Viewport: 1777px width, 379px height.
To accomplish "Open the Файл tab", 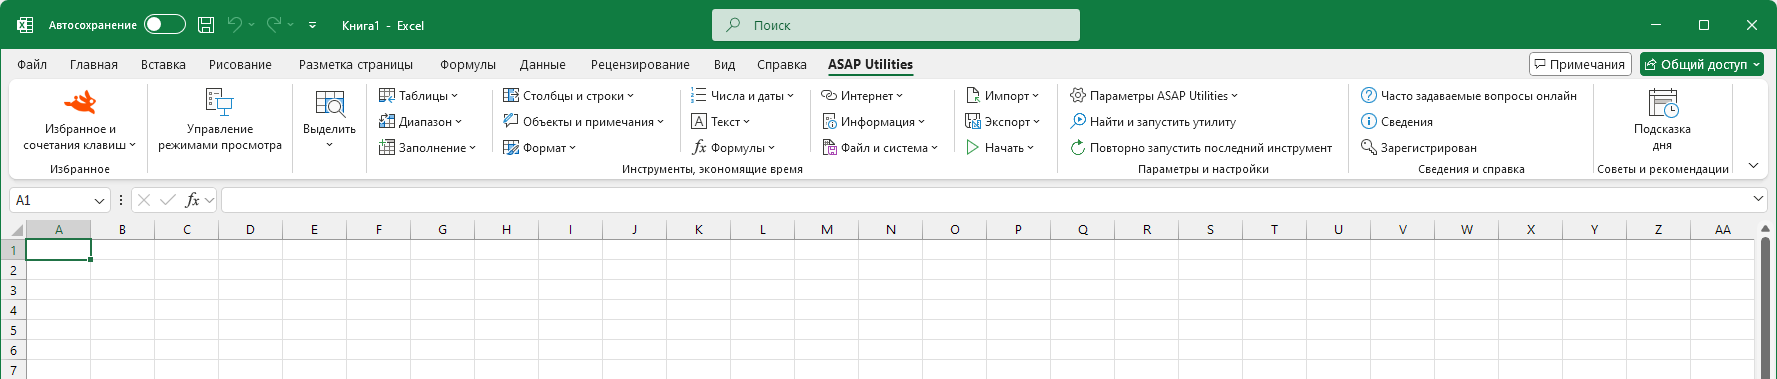I will (x=32, y=65).
